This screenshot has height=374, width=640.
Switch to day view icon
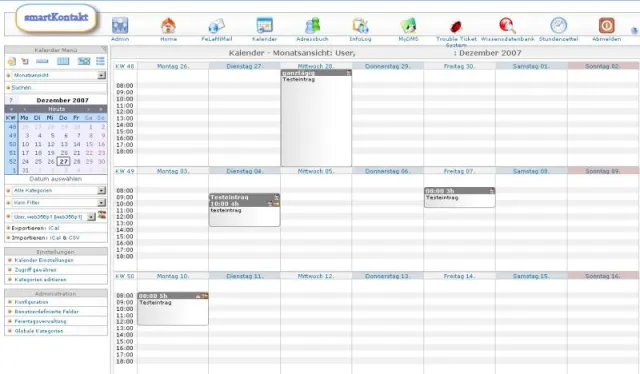click(x=42, y=61)
